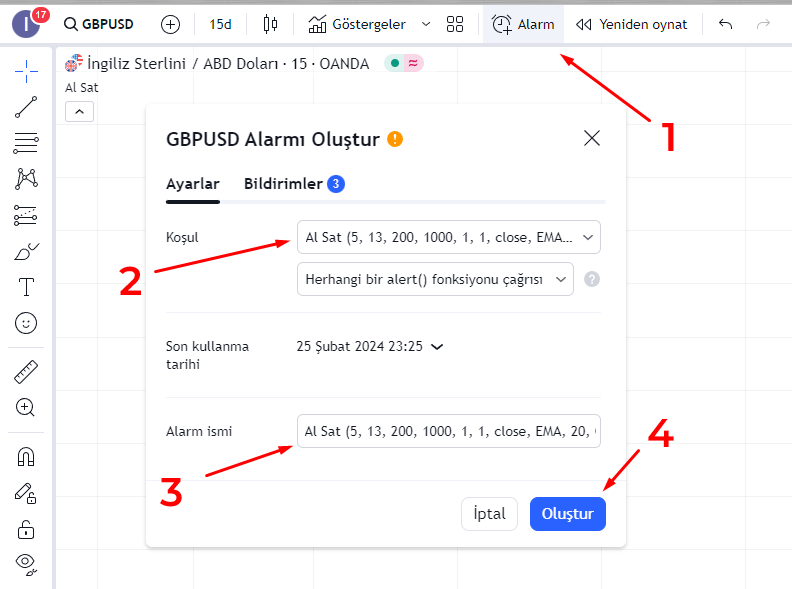This screenshot has width=792, height=589.
Task: Click the zoom in magnifier tool
Action: (x=26, y=408)
